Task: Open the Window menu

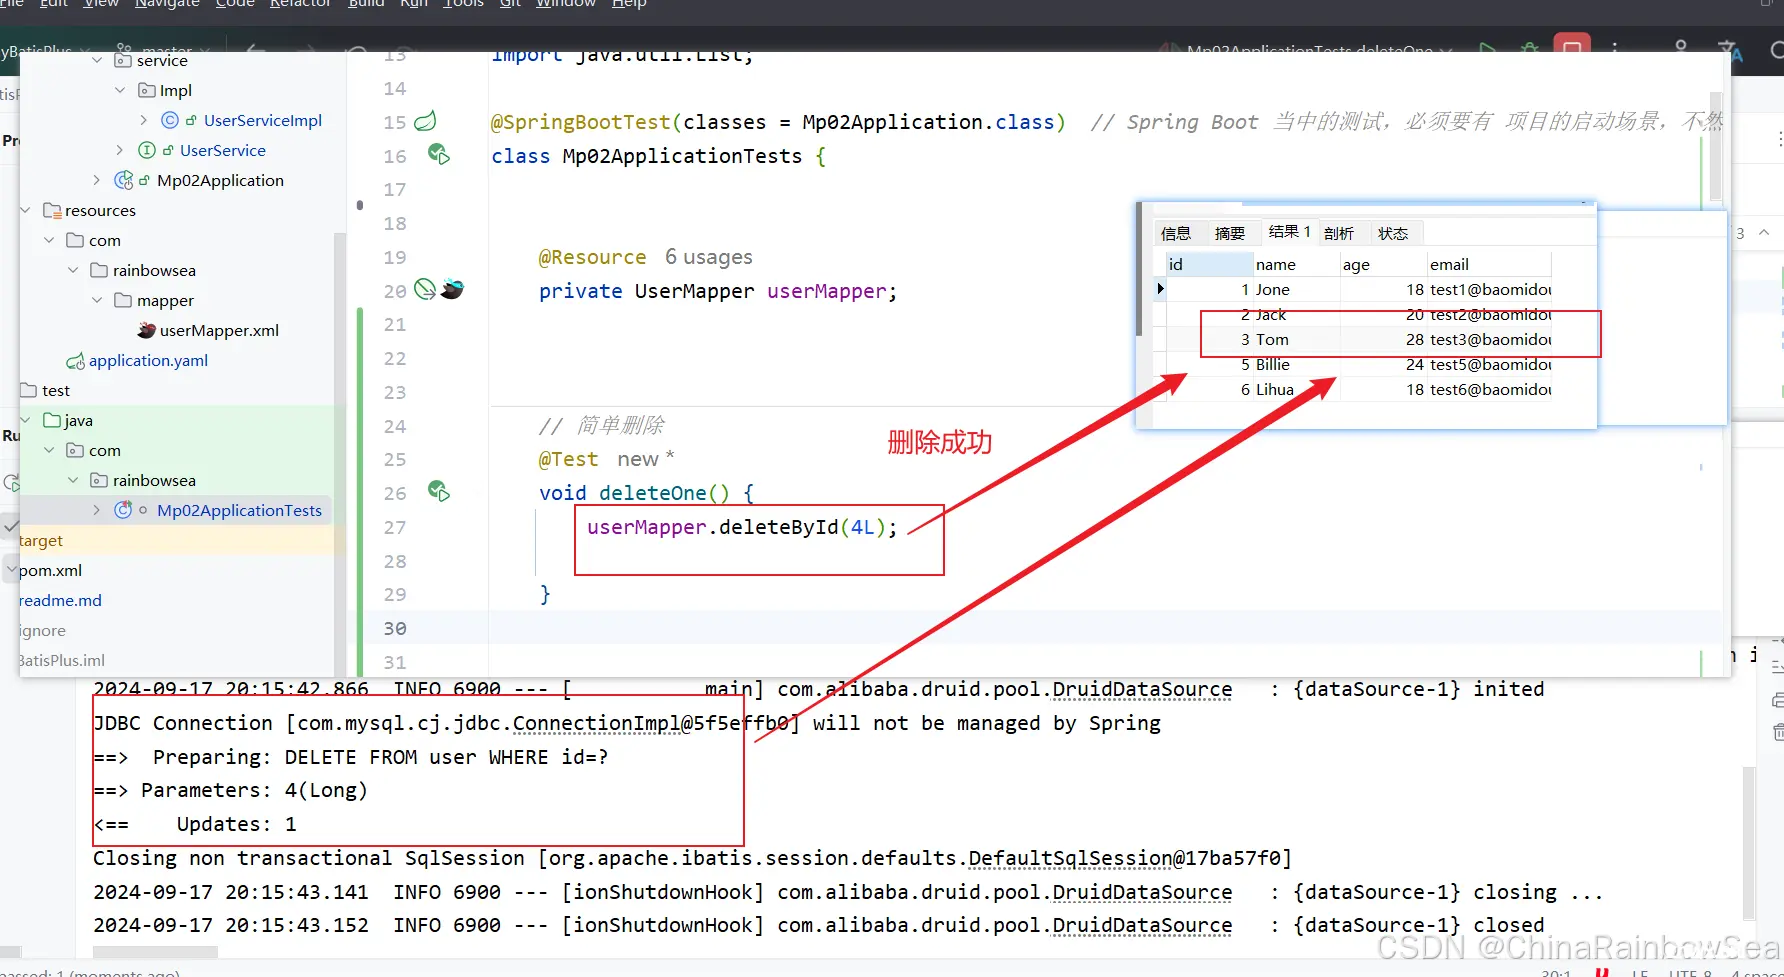Action: [566, 4]
